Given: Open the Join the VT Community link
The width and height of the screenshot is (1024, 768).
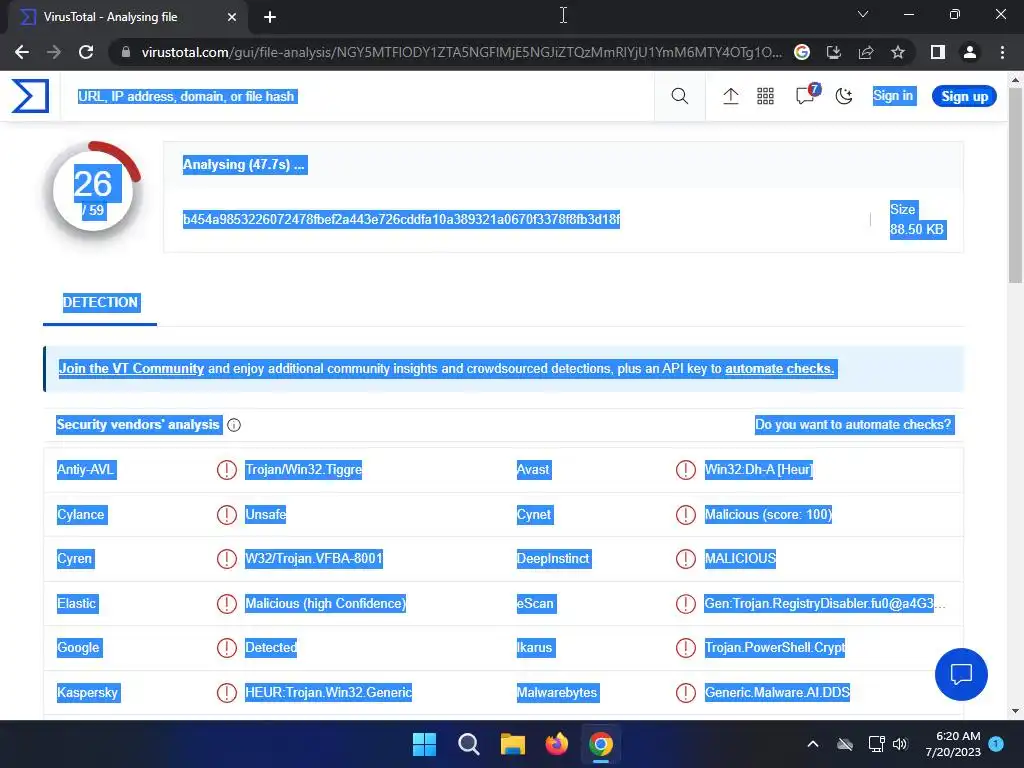Looking at the screenshot, I should pyautogui.click(x=131, y=368).
